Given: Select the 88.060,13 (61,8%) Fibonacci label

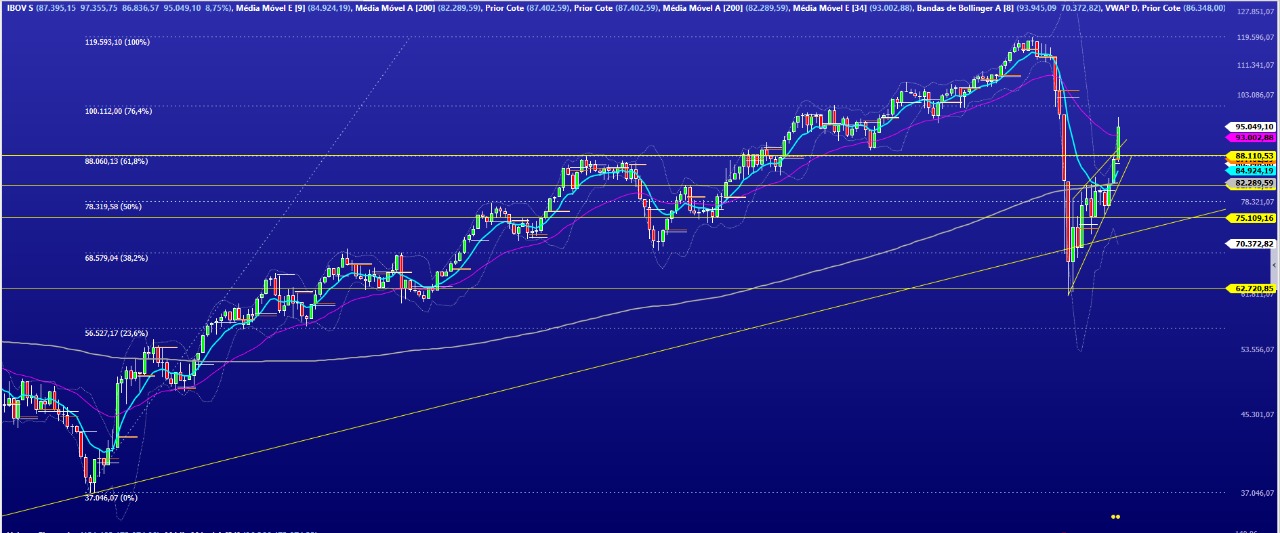Looking at the screenshot, I should (116, 161).
